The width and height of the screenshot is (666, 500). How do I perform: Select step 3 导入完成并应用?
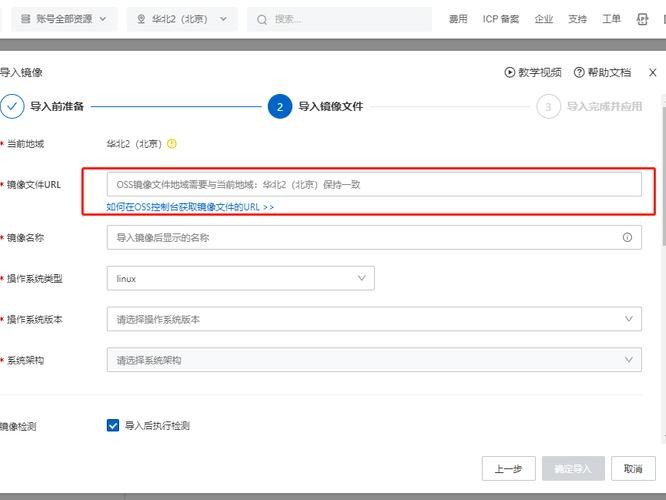tap(590, 106)
